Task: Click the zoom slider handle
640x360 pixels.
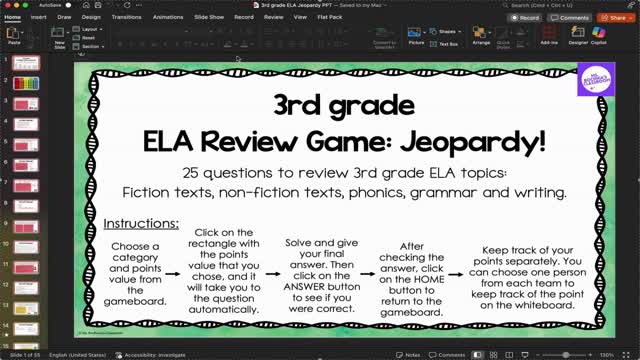Action: pyautogui.click(x=566, y=355)
